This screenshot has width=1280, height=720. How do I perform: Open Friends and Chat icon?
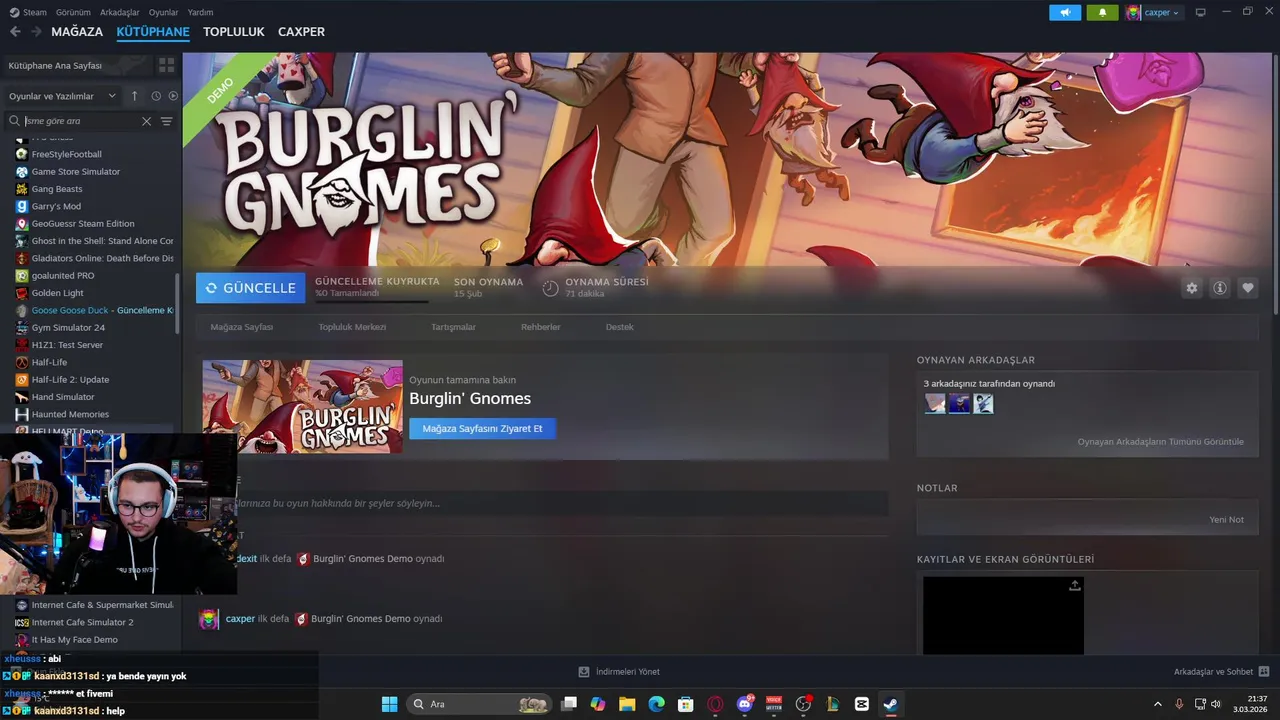1264,672
